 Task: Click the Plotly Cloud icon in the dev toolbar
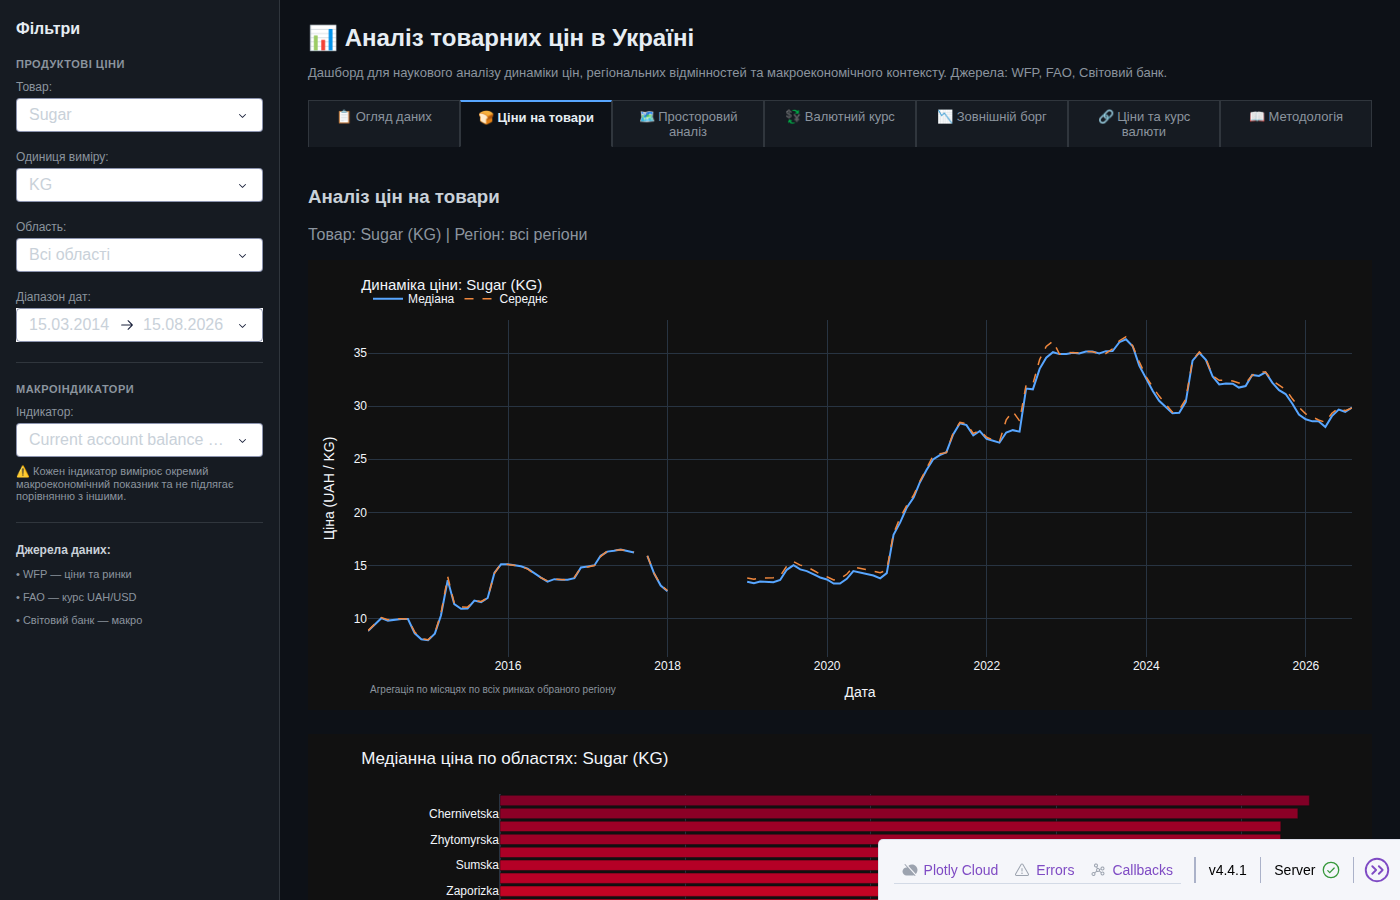pyautogui.click(x=910, y=870)
